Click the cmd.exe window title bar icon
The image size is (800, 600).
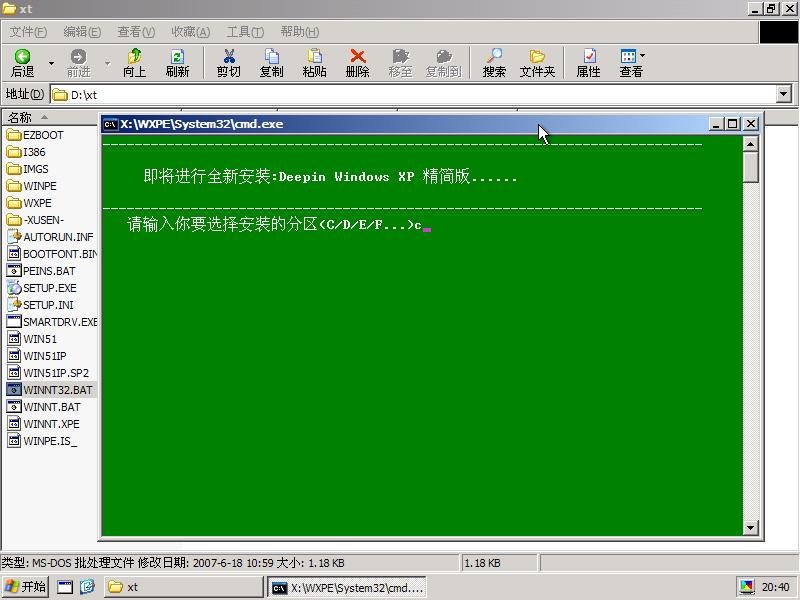click(110, 124)
